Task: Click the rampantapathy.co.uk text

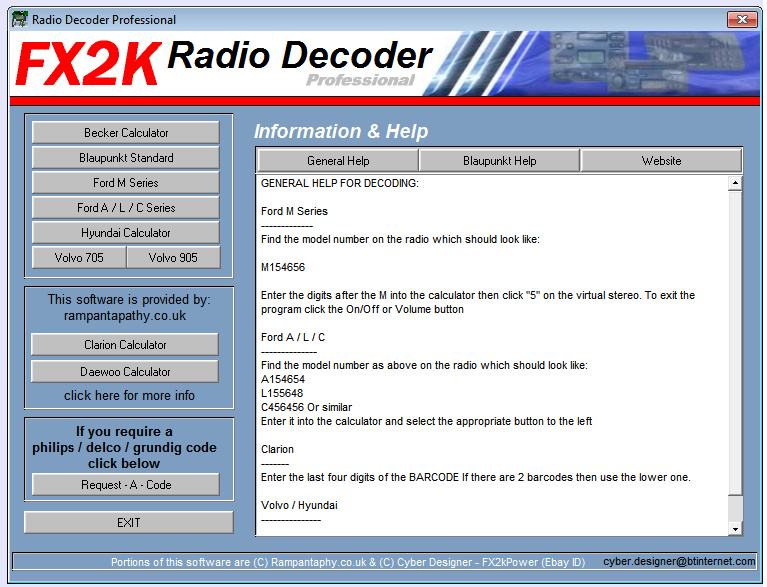Action: 125,316
